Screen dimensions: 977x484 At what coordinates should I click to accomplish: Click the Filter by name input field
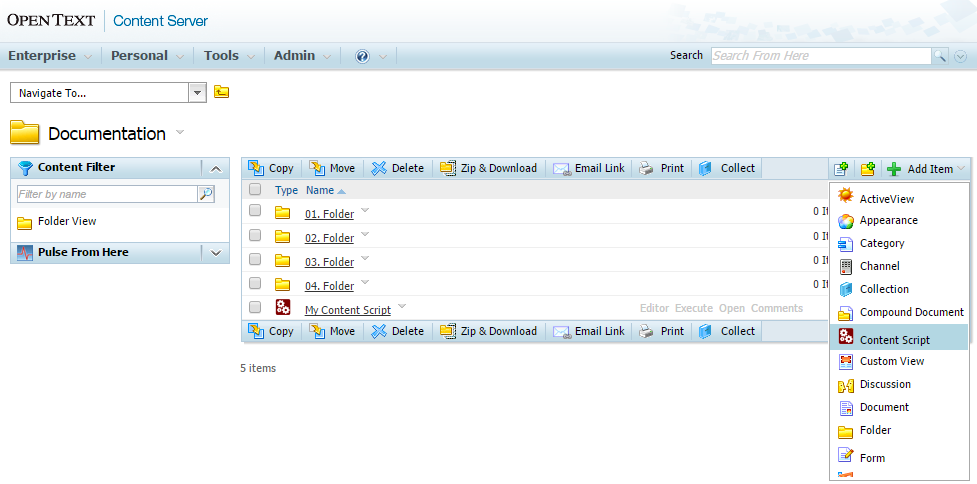(x=107, y=194)
